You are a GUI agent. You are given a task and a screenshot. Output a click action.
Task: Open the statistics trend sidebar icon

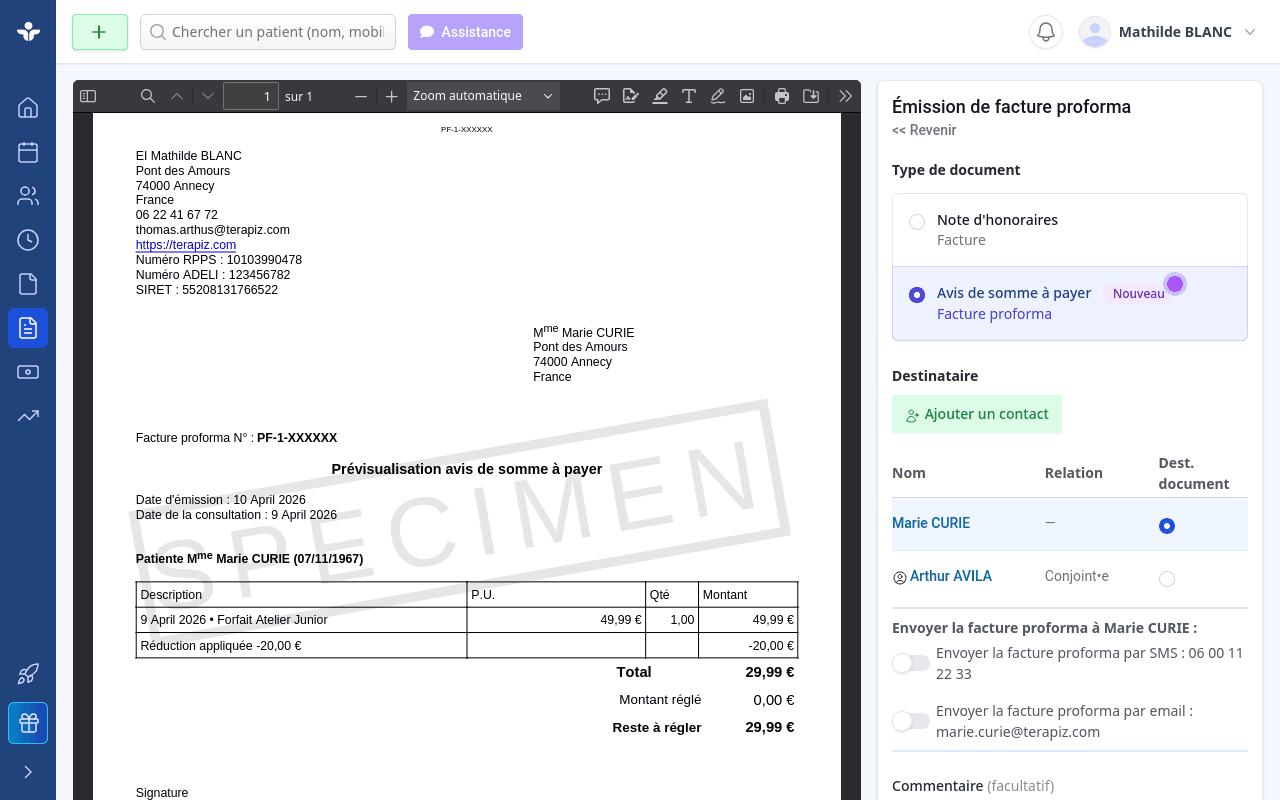coord(28,416)
